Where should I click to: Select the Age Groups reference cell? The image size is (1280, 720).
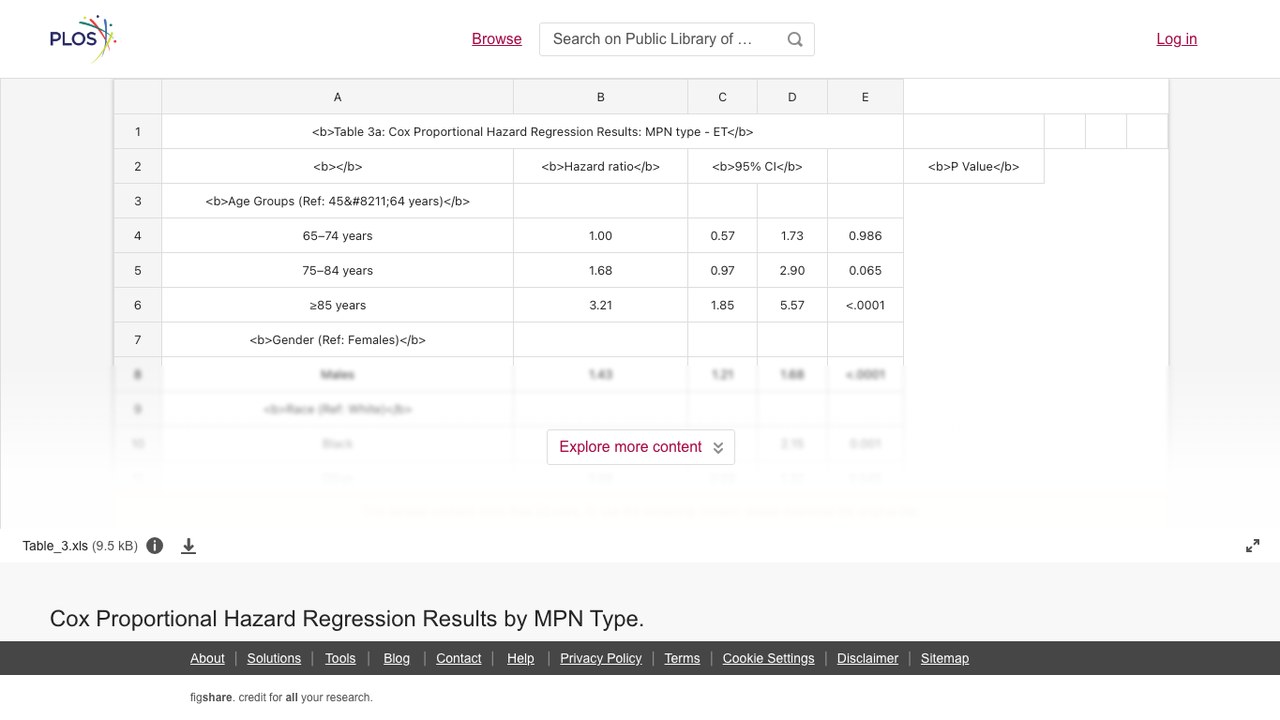(x=337, y=201)
